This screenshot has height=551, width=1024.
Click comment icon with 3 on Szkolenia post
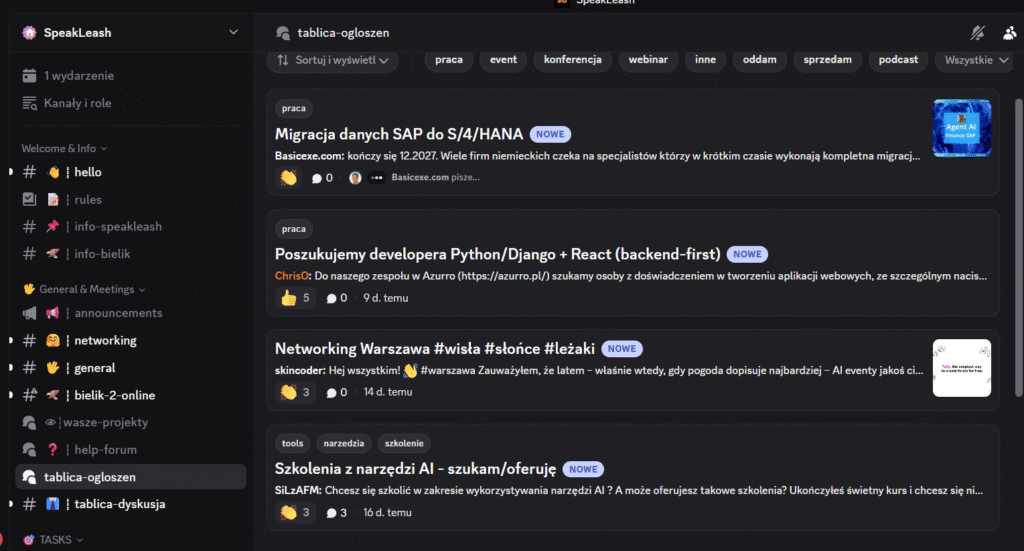point(331,512)
